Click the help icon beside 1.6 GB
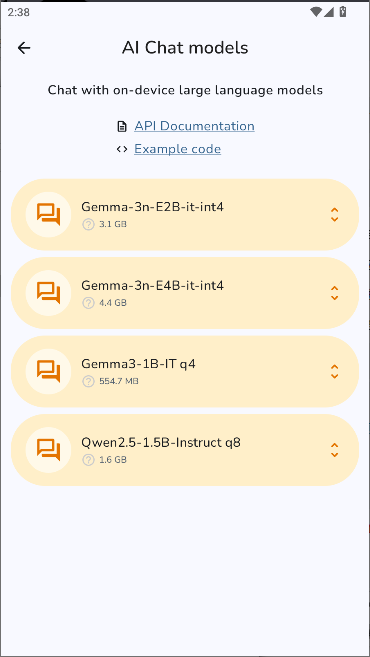 [88, 460]
